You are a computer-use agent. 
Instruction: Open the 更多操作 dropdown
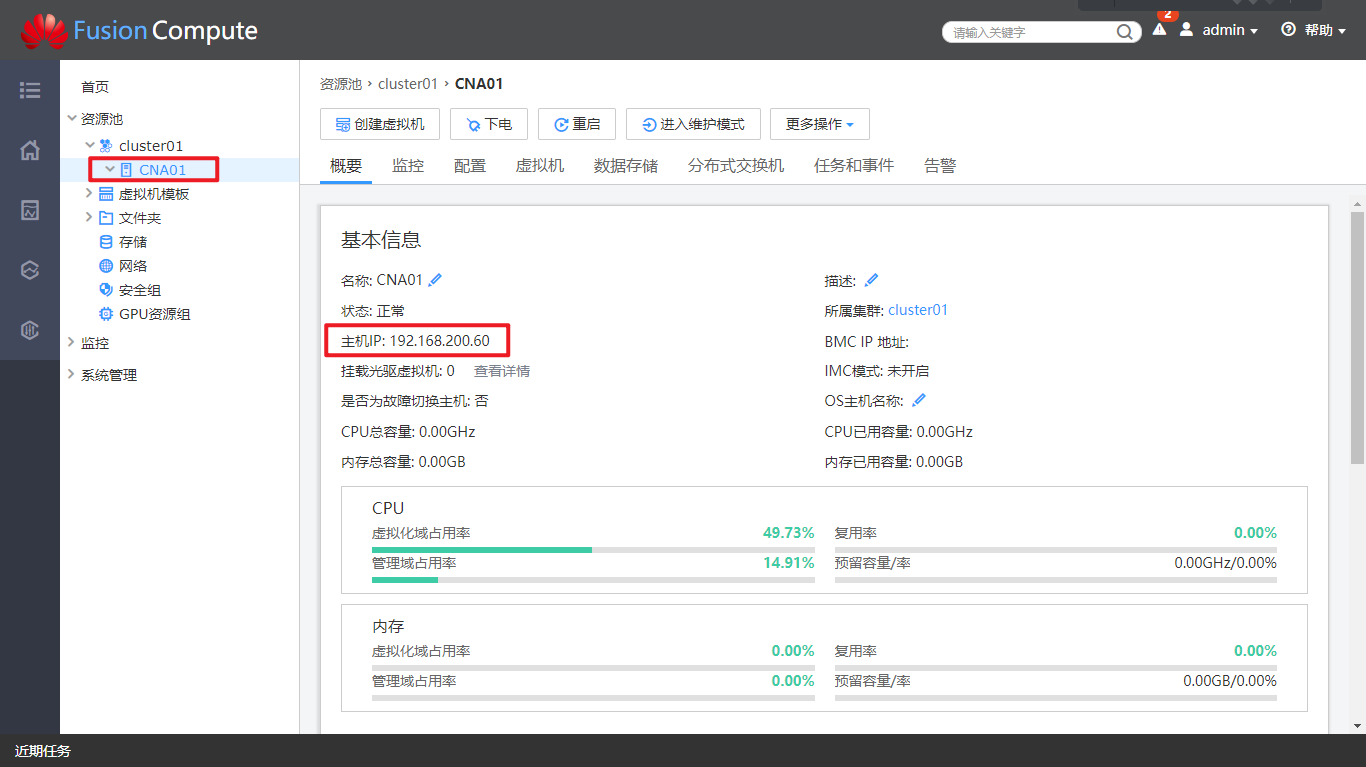click(x=820, y=124)
